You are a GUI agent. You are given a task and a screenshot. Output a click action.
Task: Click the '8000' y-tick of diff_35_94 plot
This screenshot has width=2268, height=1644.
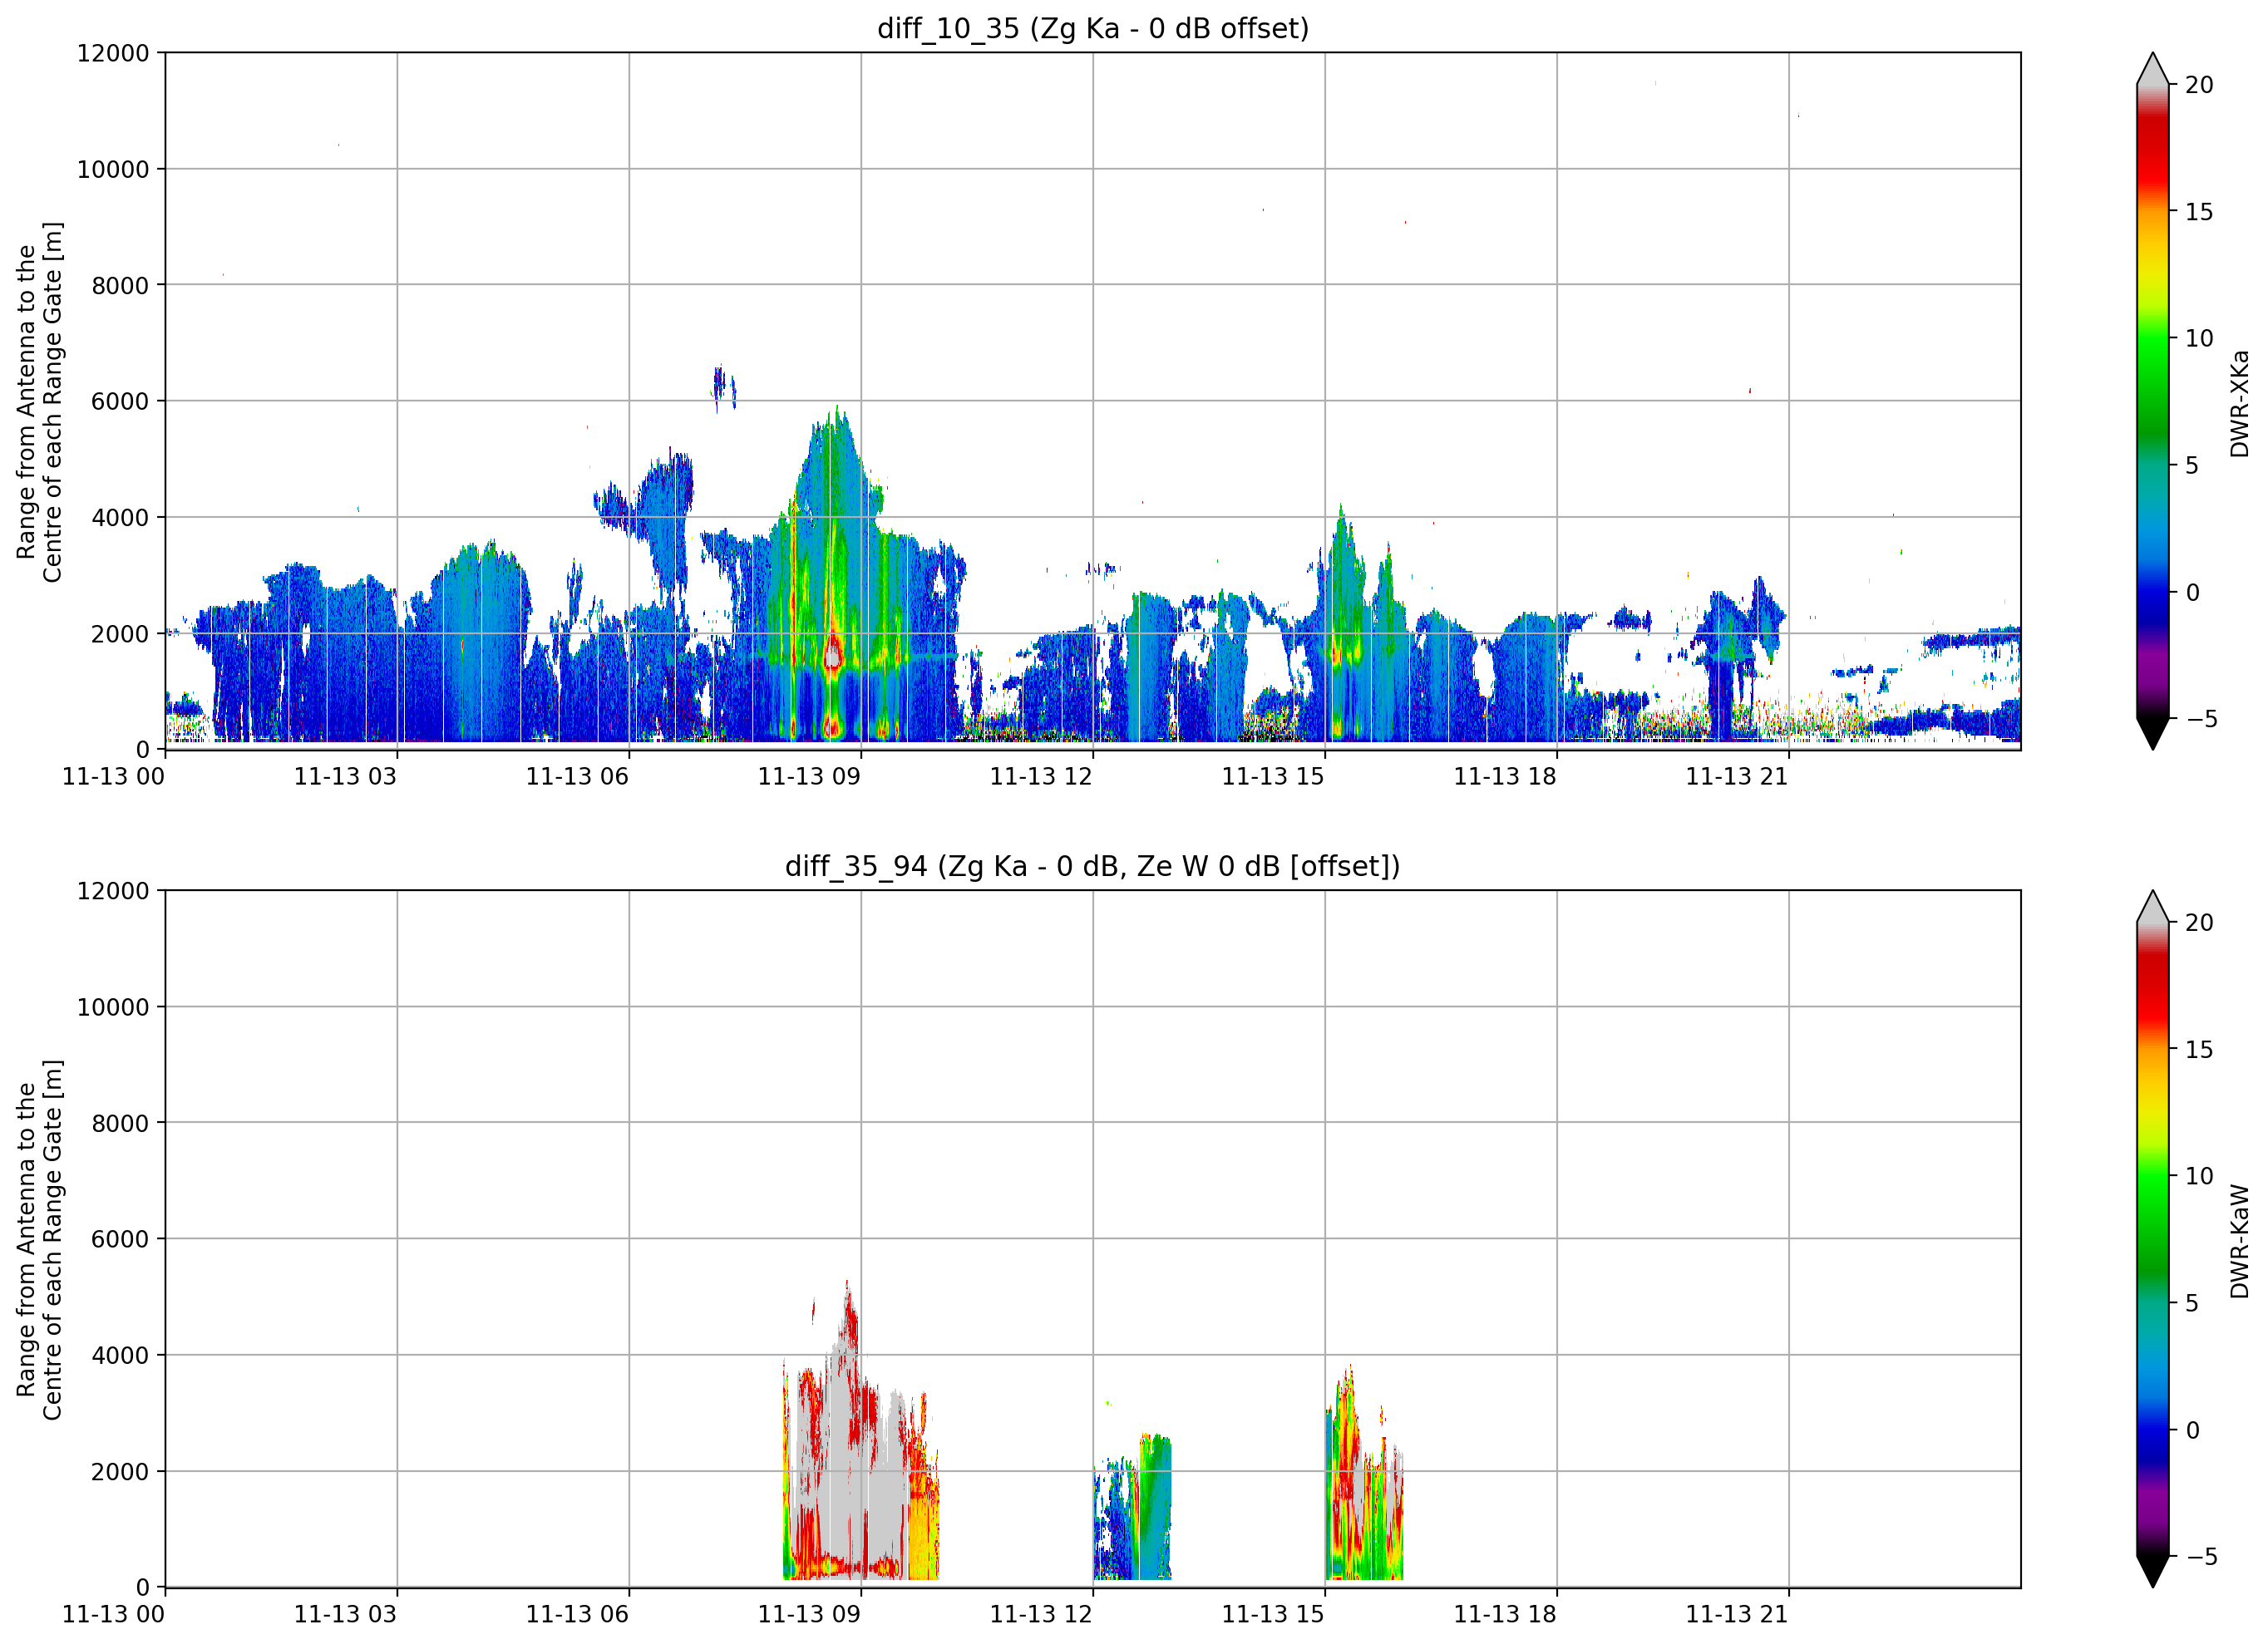pos(120,1123)
